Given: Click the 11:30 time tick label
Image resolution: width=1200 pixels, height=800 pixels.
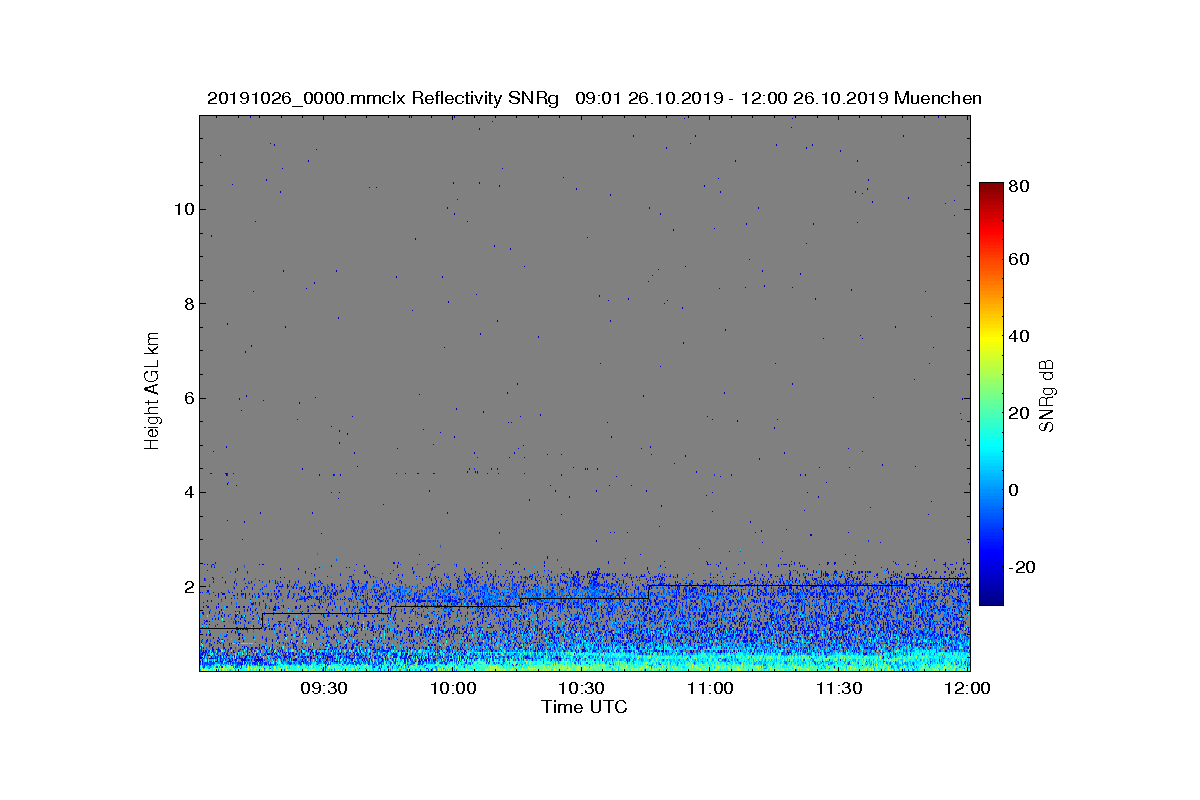Looking at the screenshot, I should [x=839, y=688].
